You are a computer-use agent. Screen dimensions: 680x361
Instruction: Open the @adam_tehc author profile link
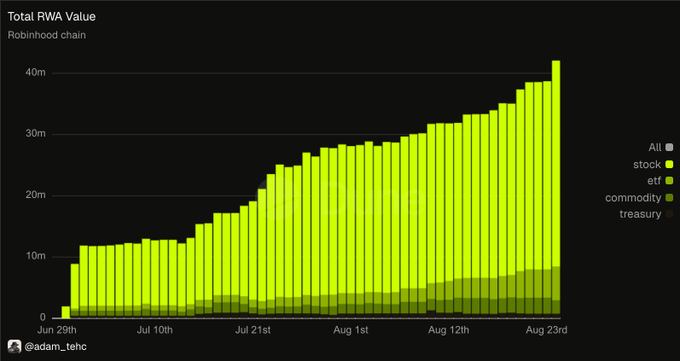point(56,347)
